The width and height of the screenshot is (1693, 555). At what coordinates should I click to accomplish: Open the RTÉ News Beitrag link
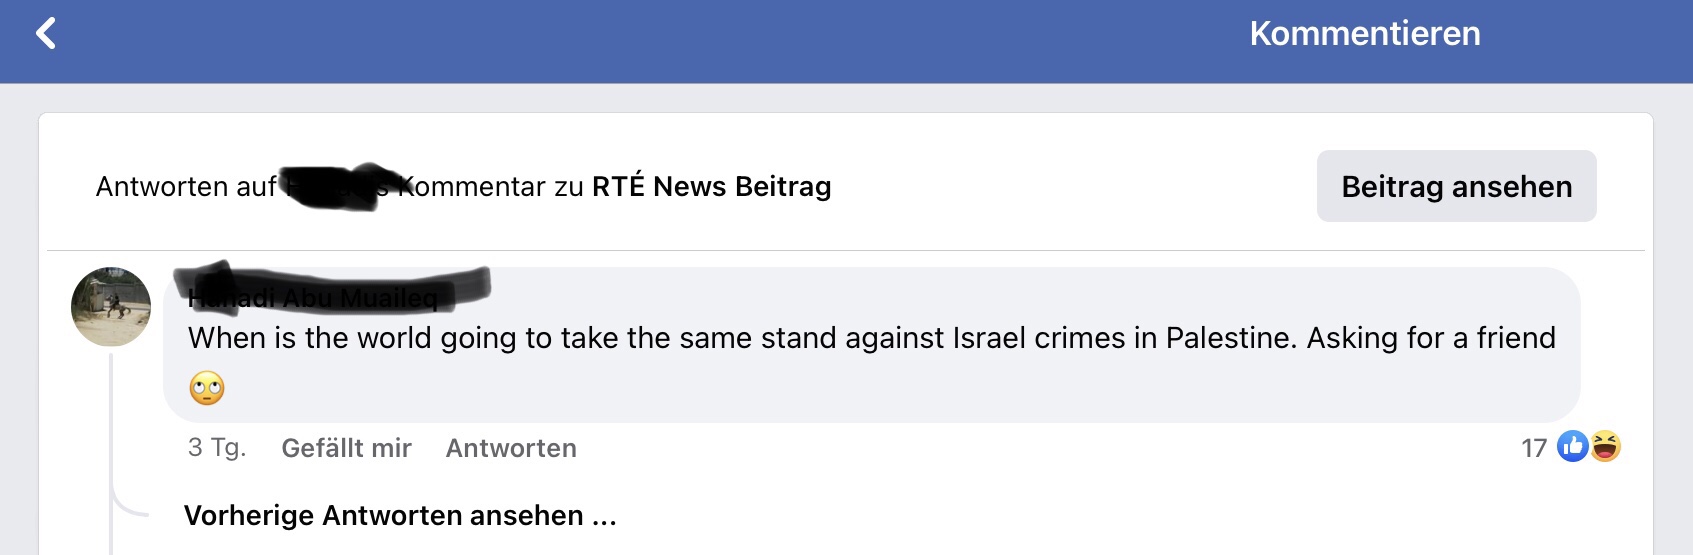pyautogui.click(x=711, y=187)
